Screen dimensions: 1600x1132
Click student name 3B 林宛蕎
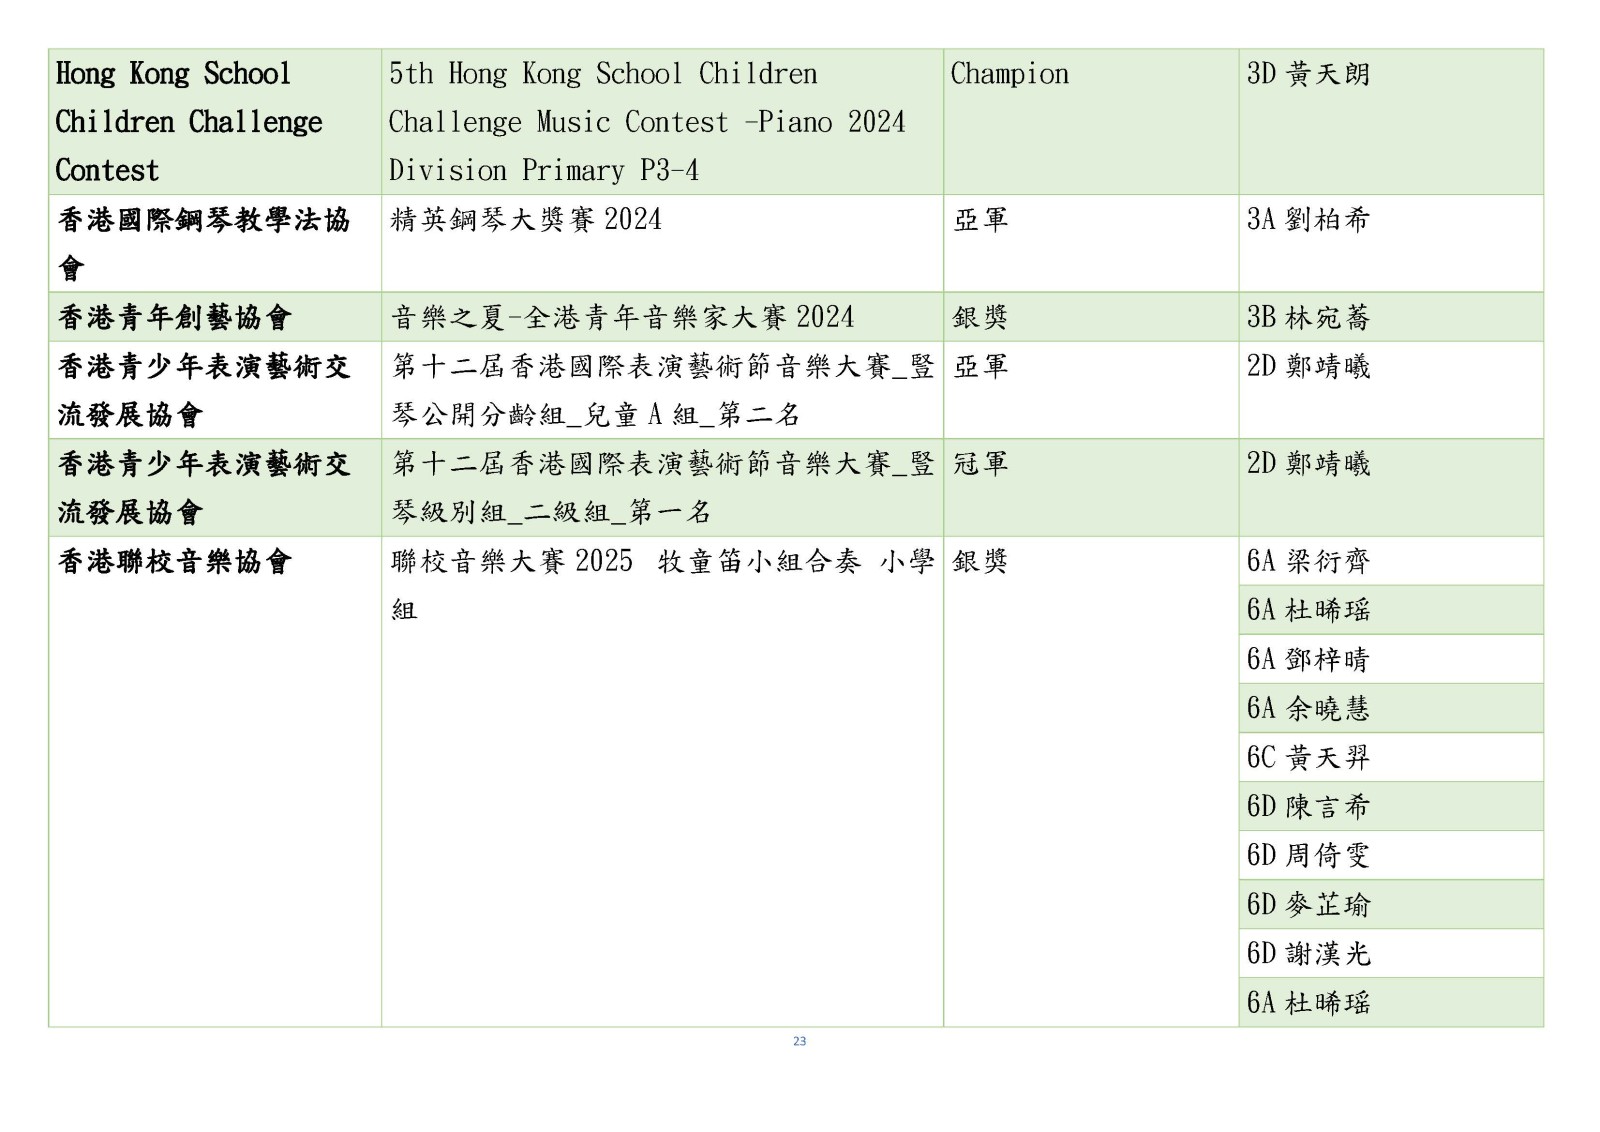(1307, 318)
